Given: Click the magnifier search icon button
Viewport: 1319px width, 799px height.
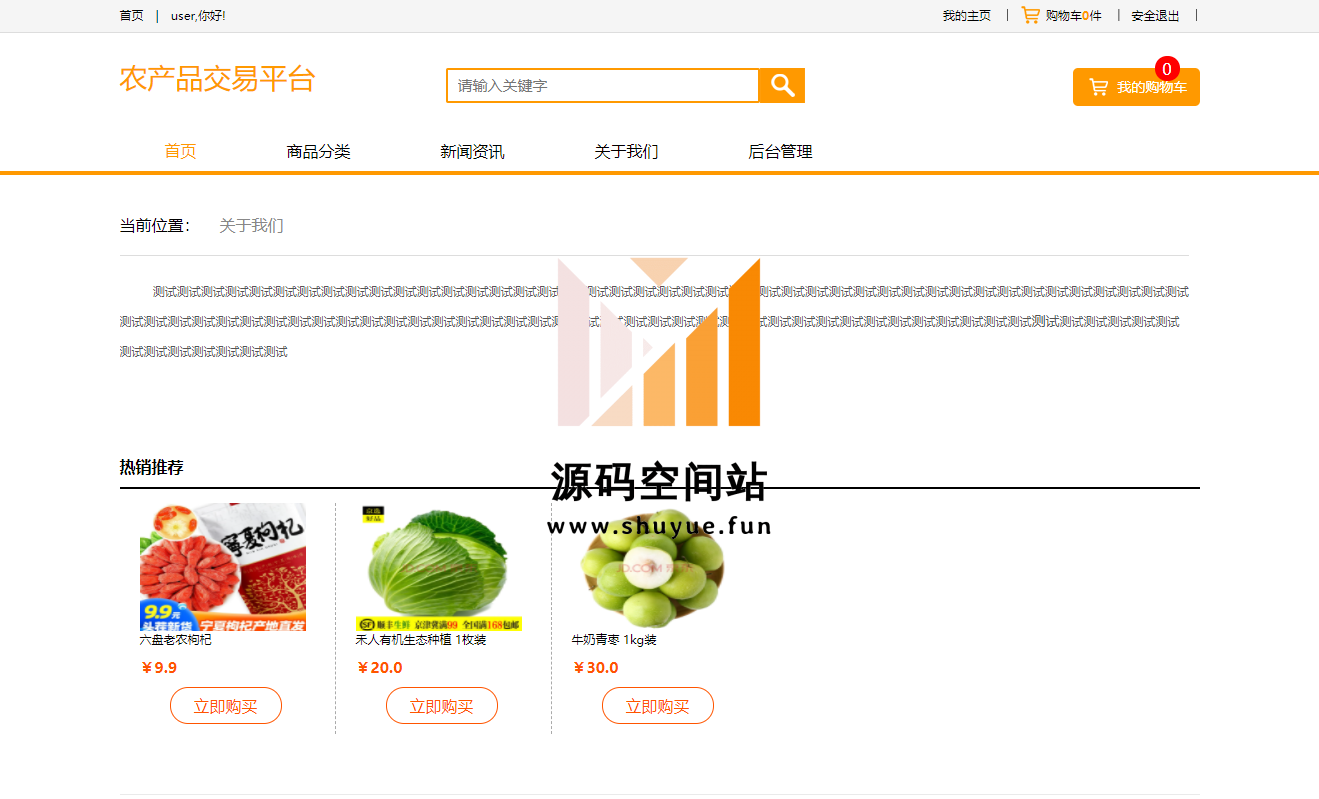Looking at the screenshot, I should coord(782,85).
